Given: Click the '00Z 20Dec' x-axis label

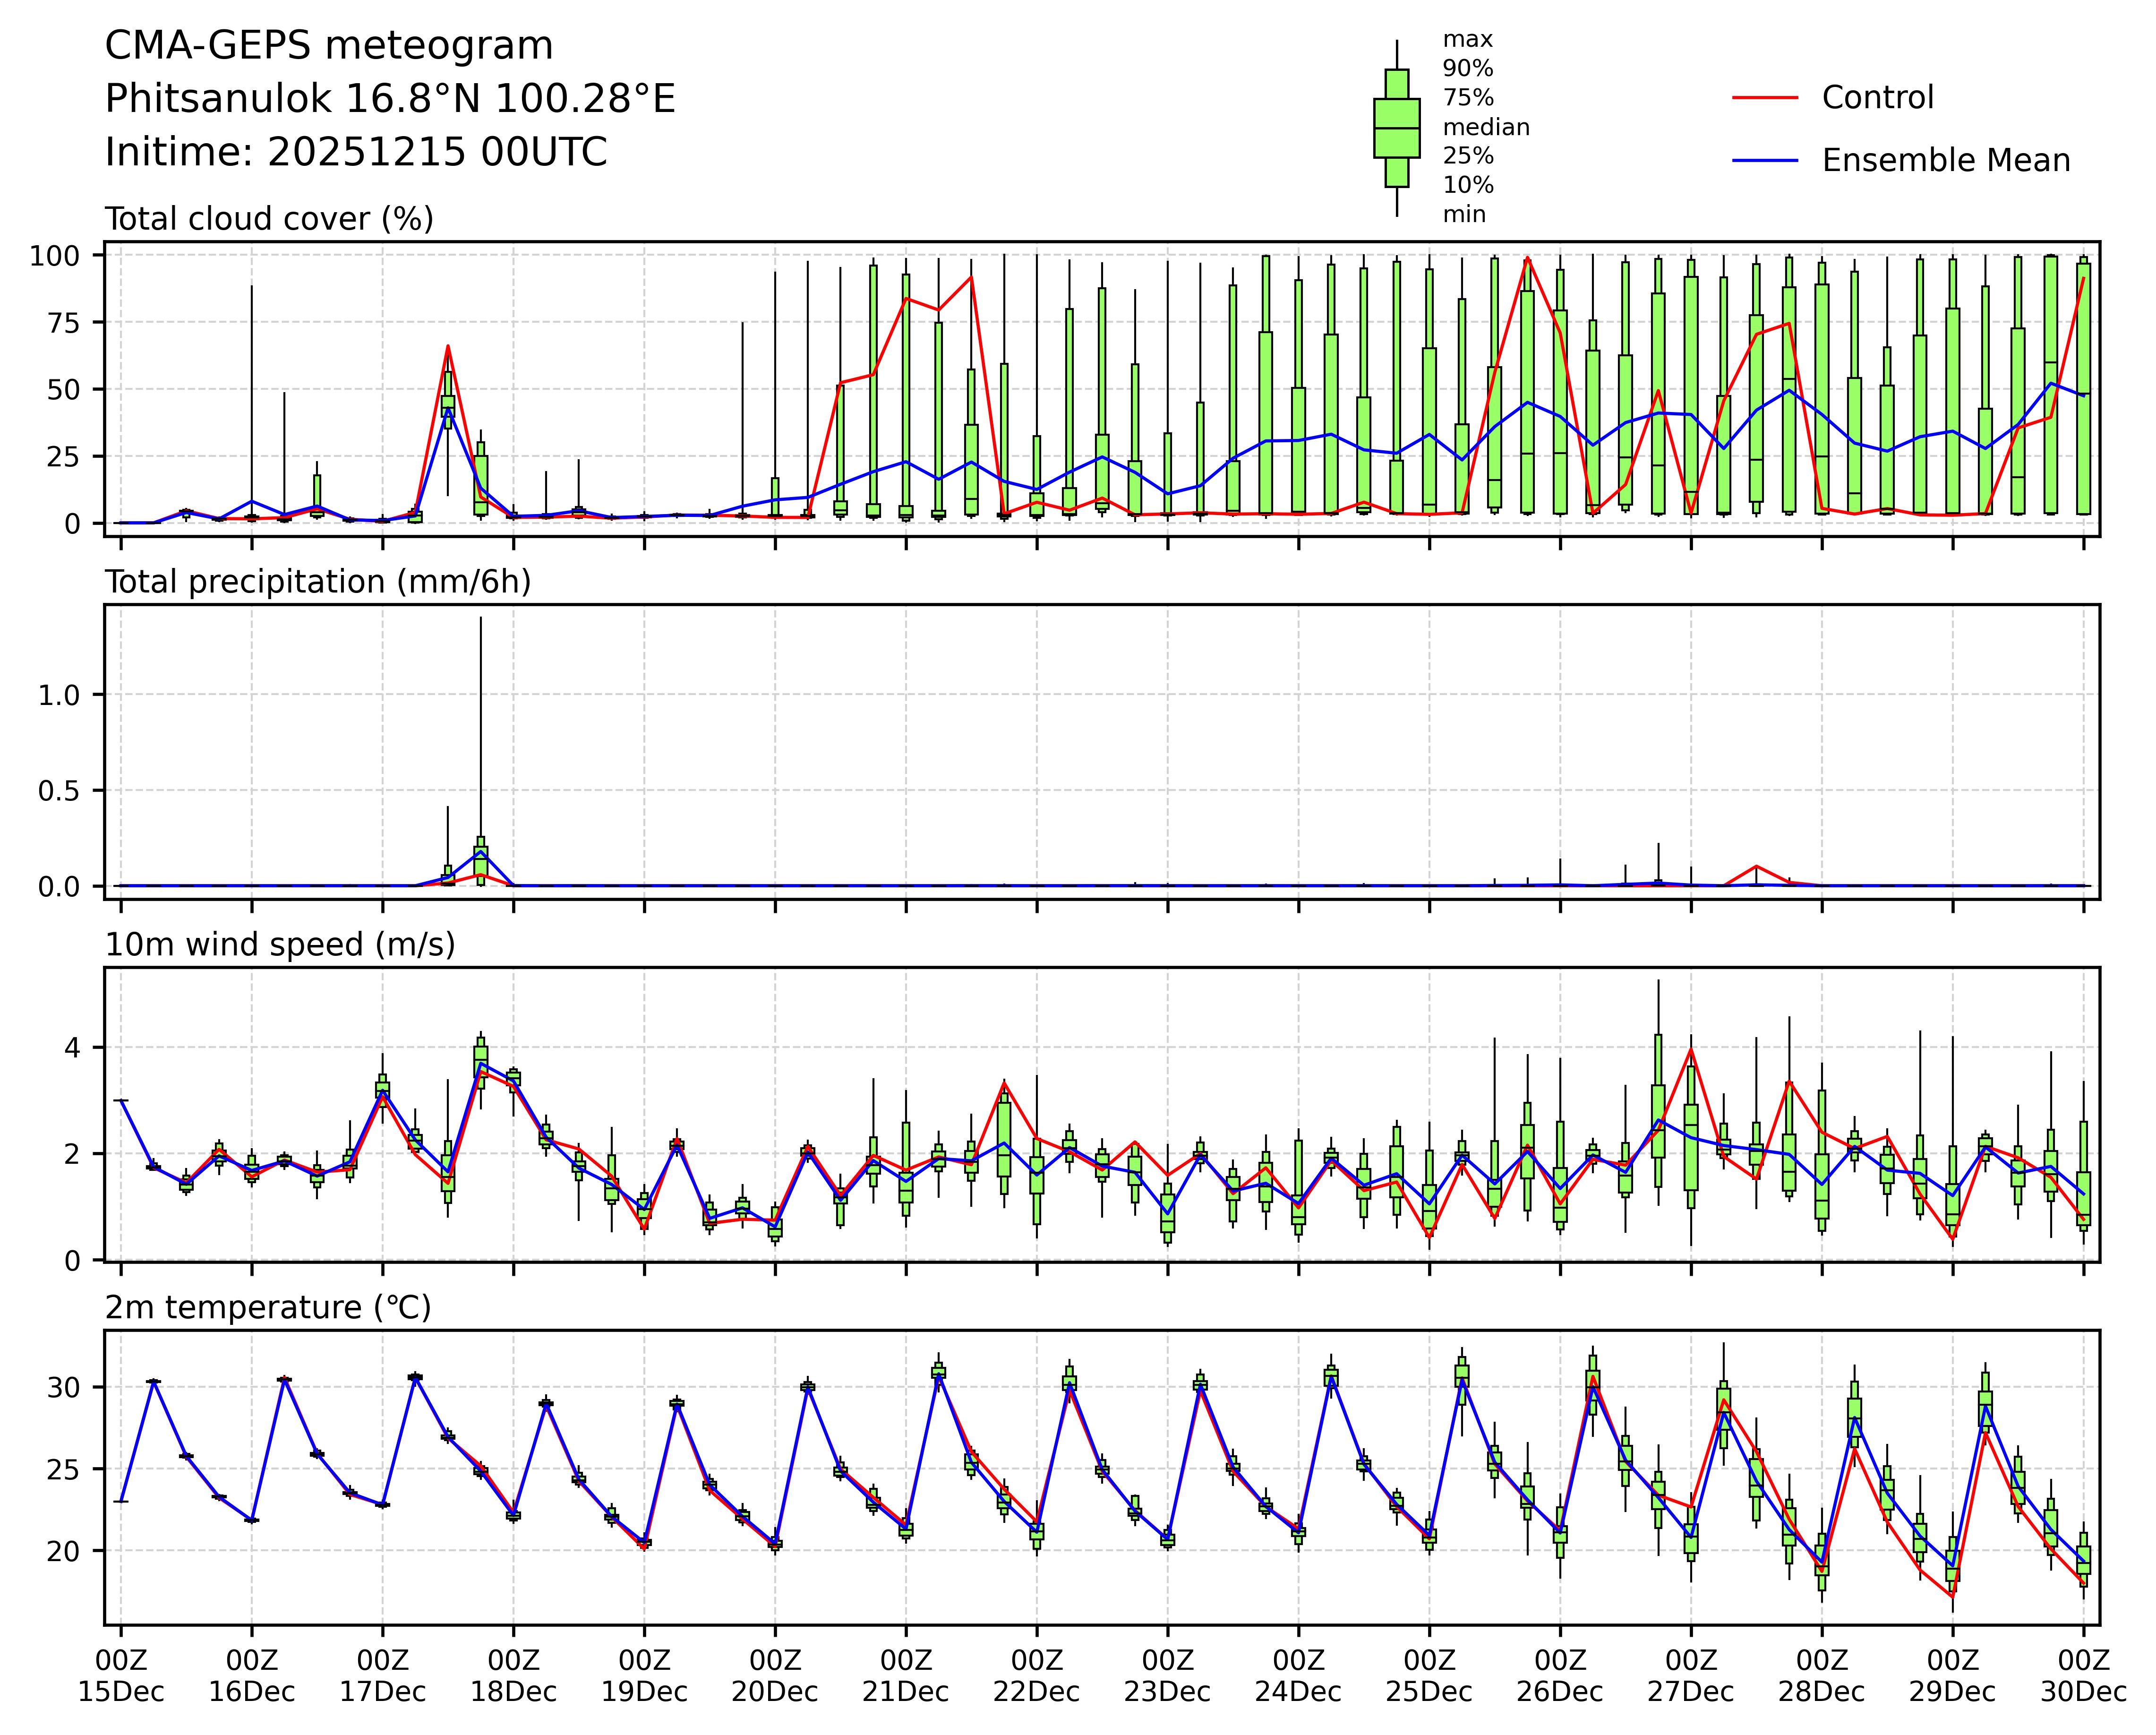Looking at the screenshot, I should tap(775, 1676).
